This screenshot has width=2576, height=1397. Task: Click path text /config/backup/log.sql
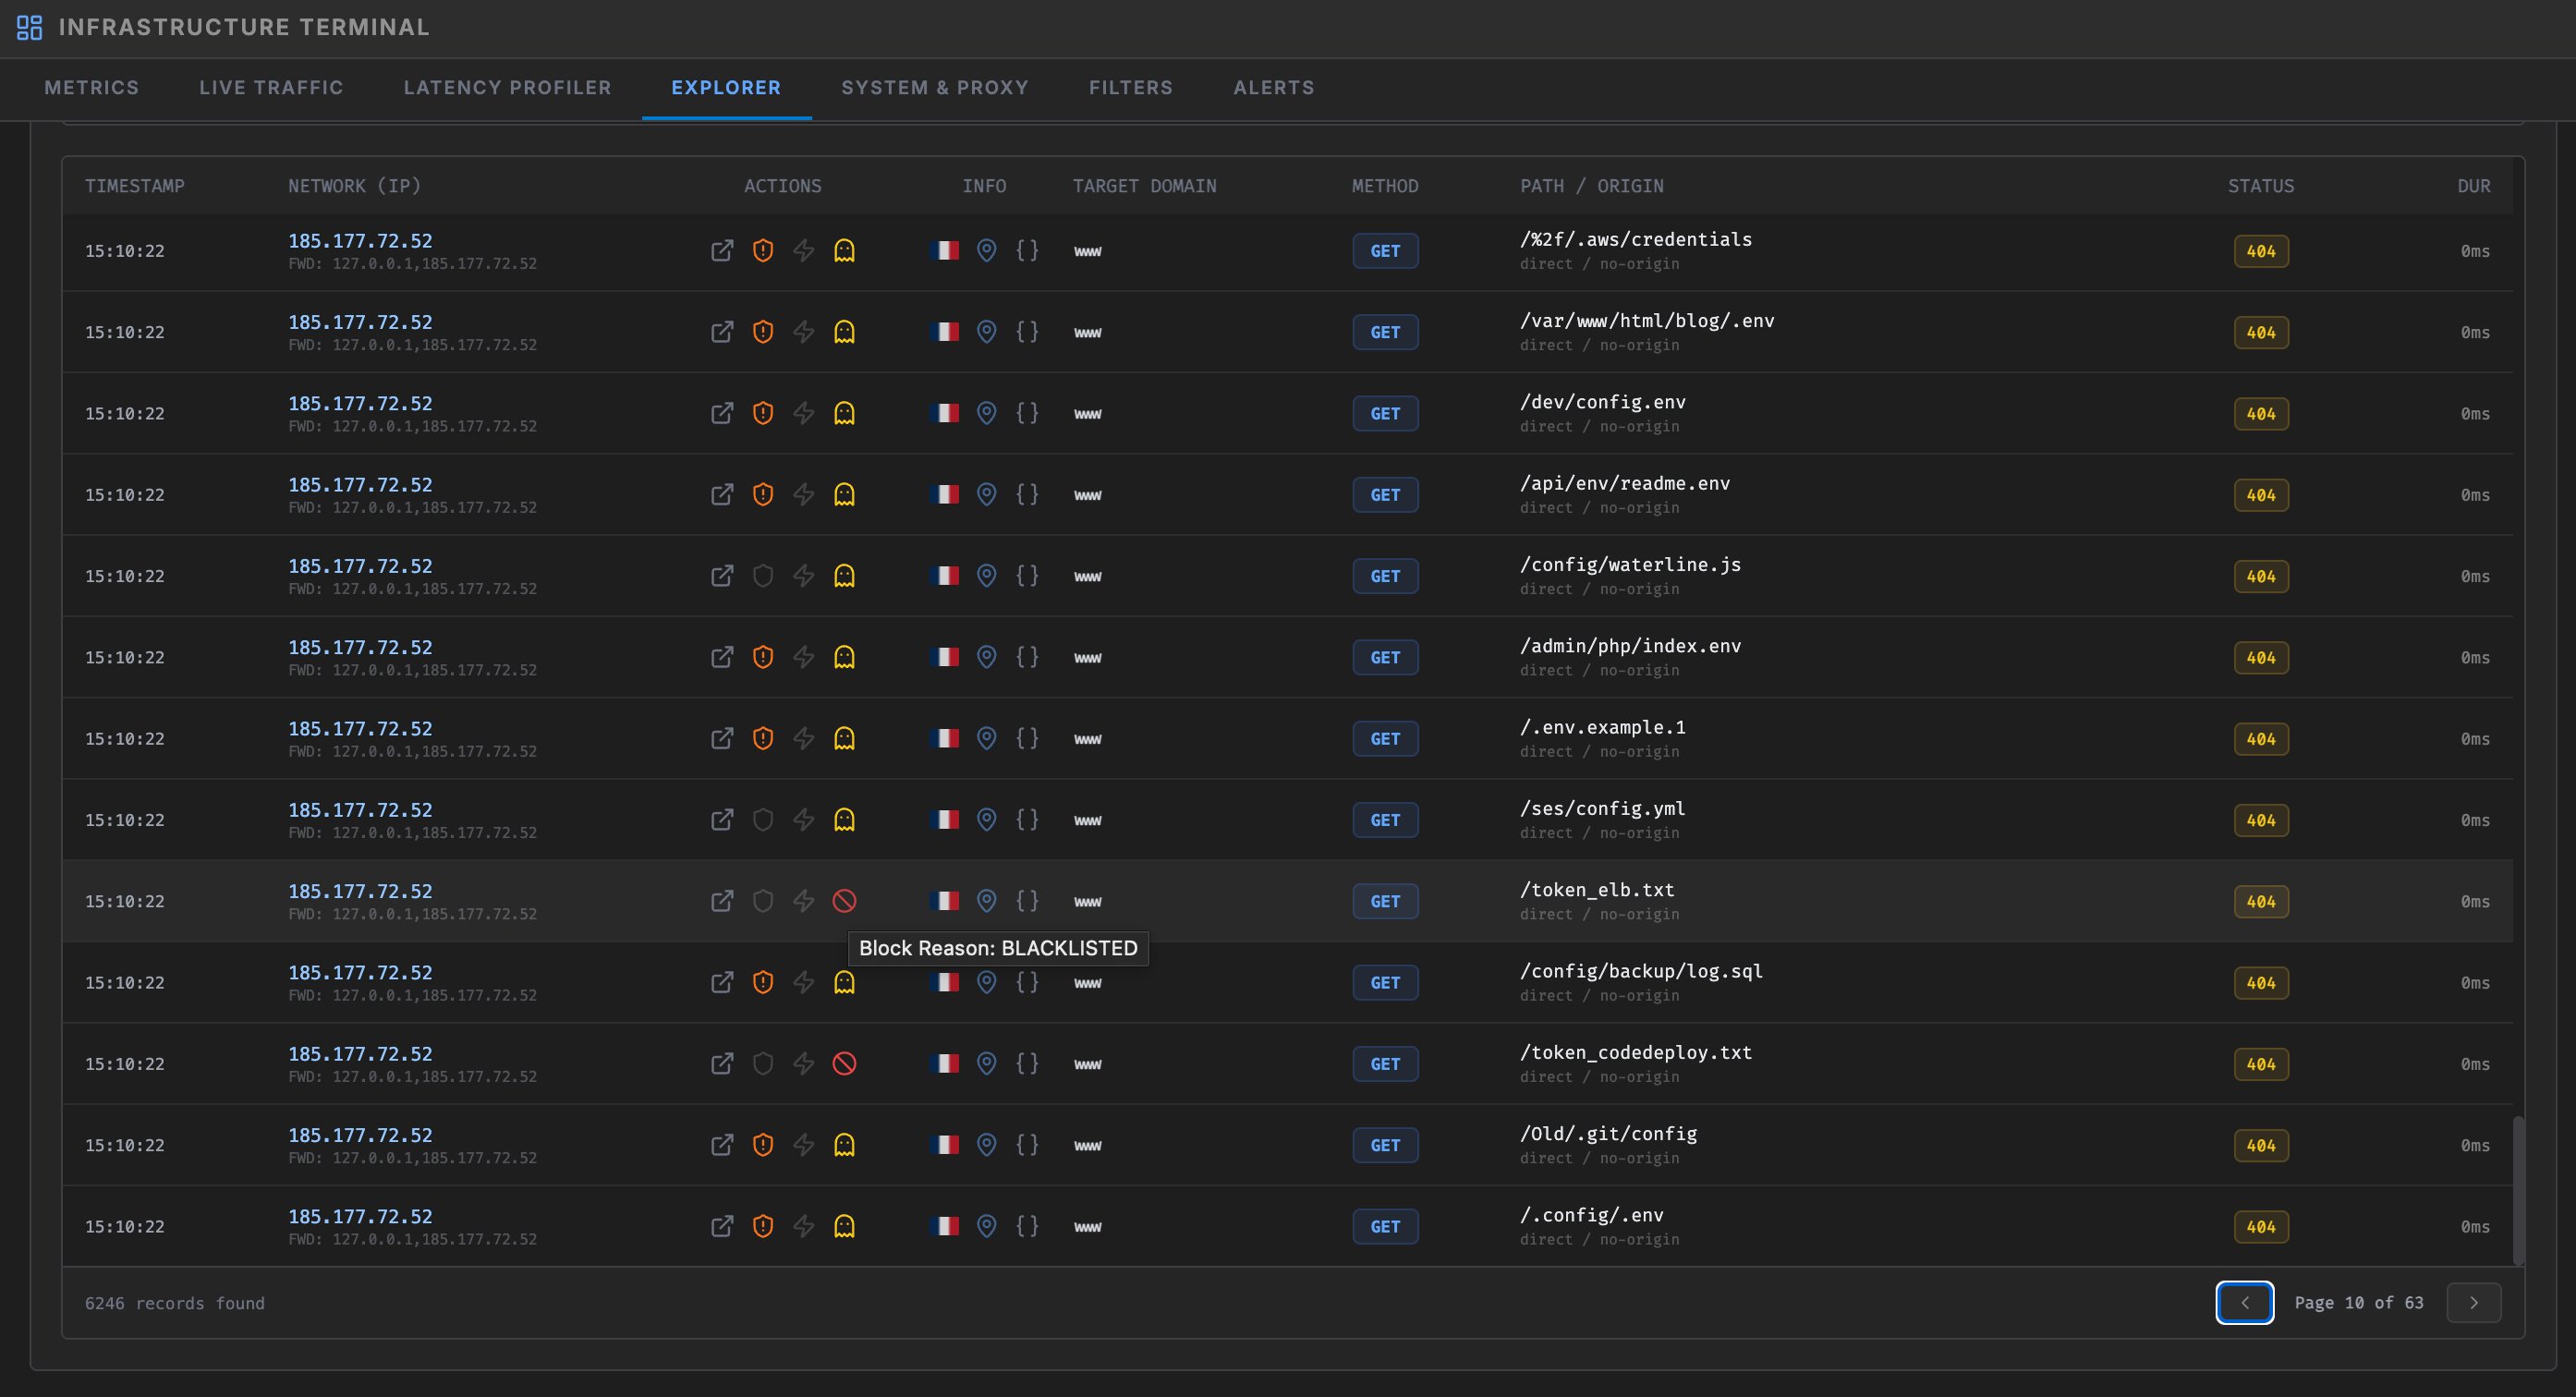(1641, 971)
